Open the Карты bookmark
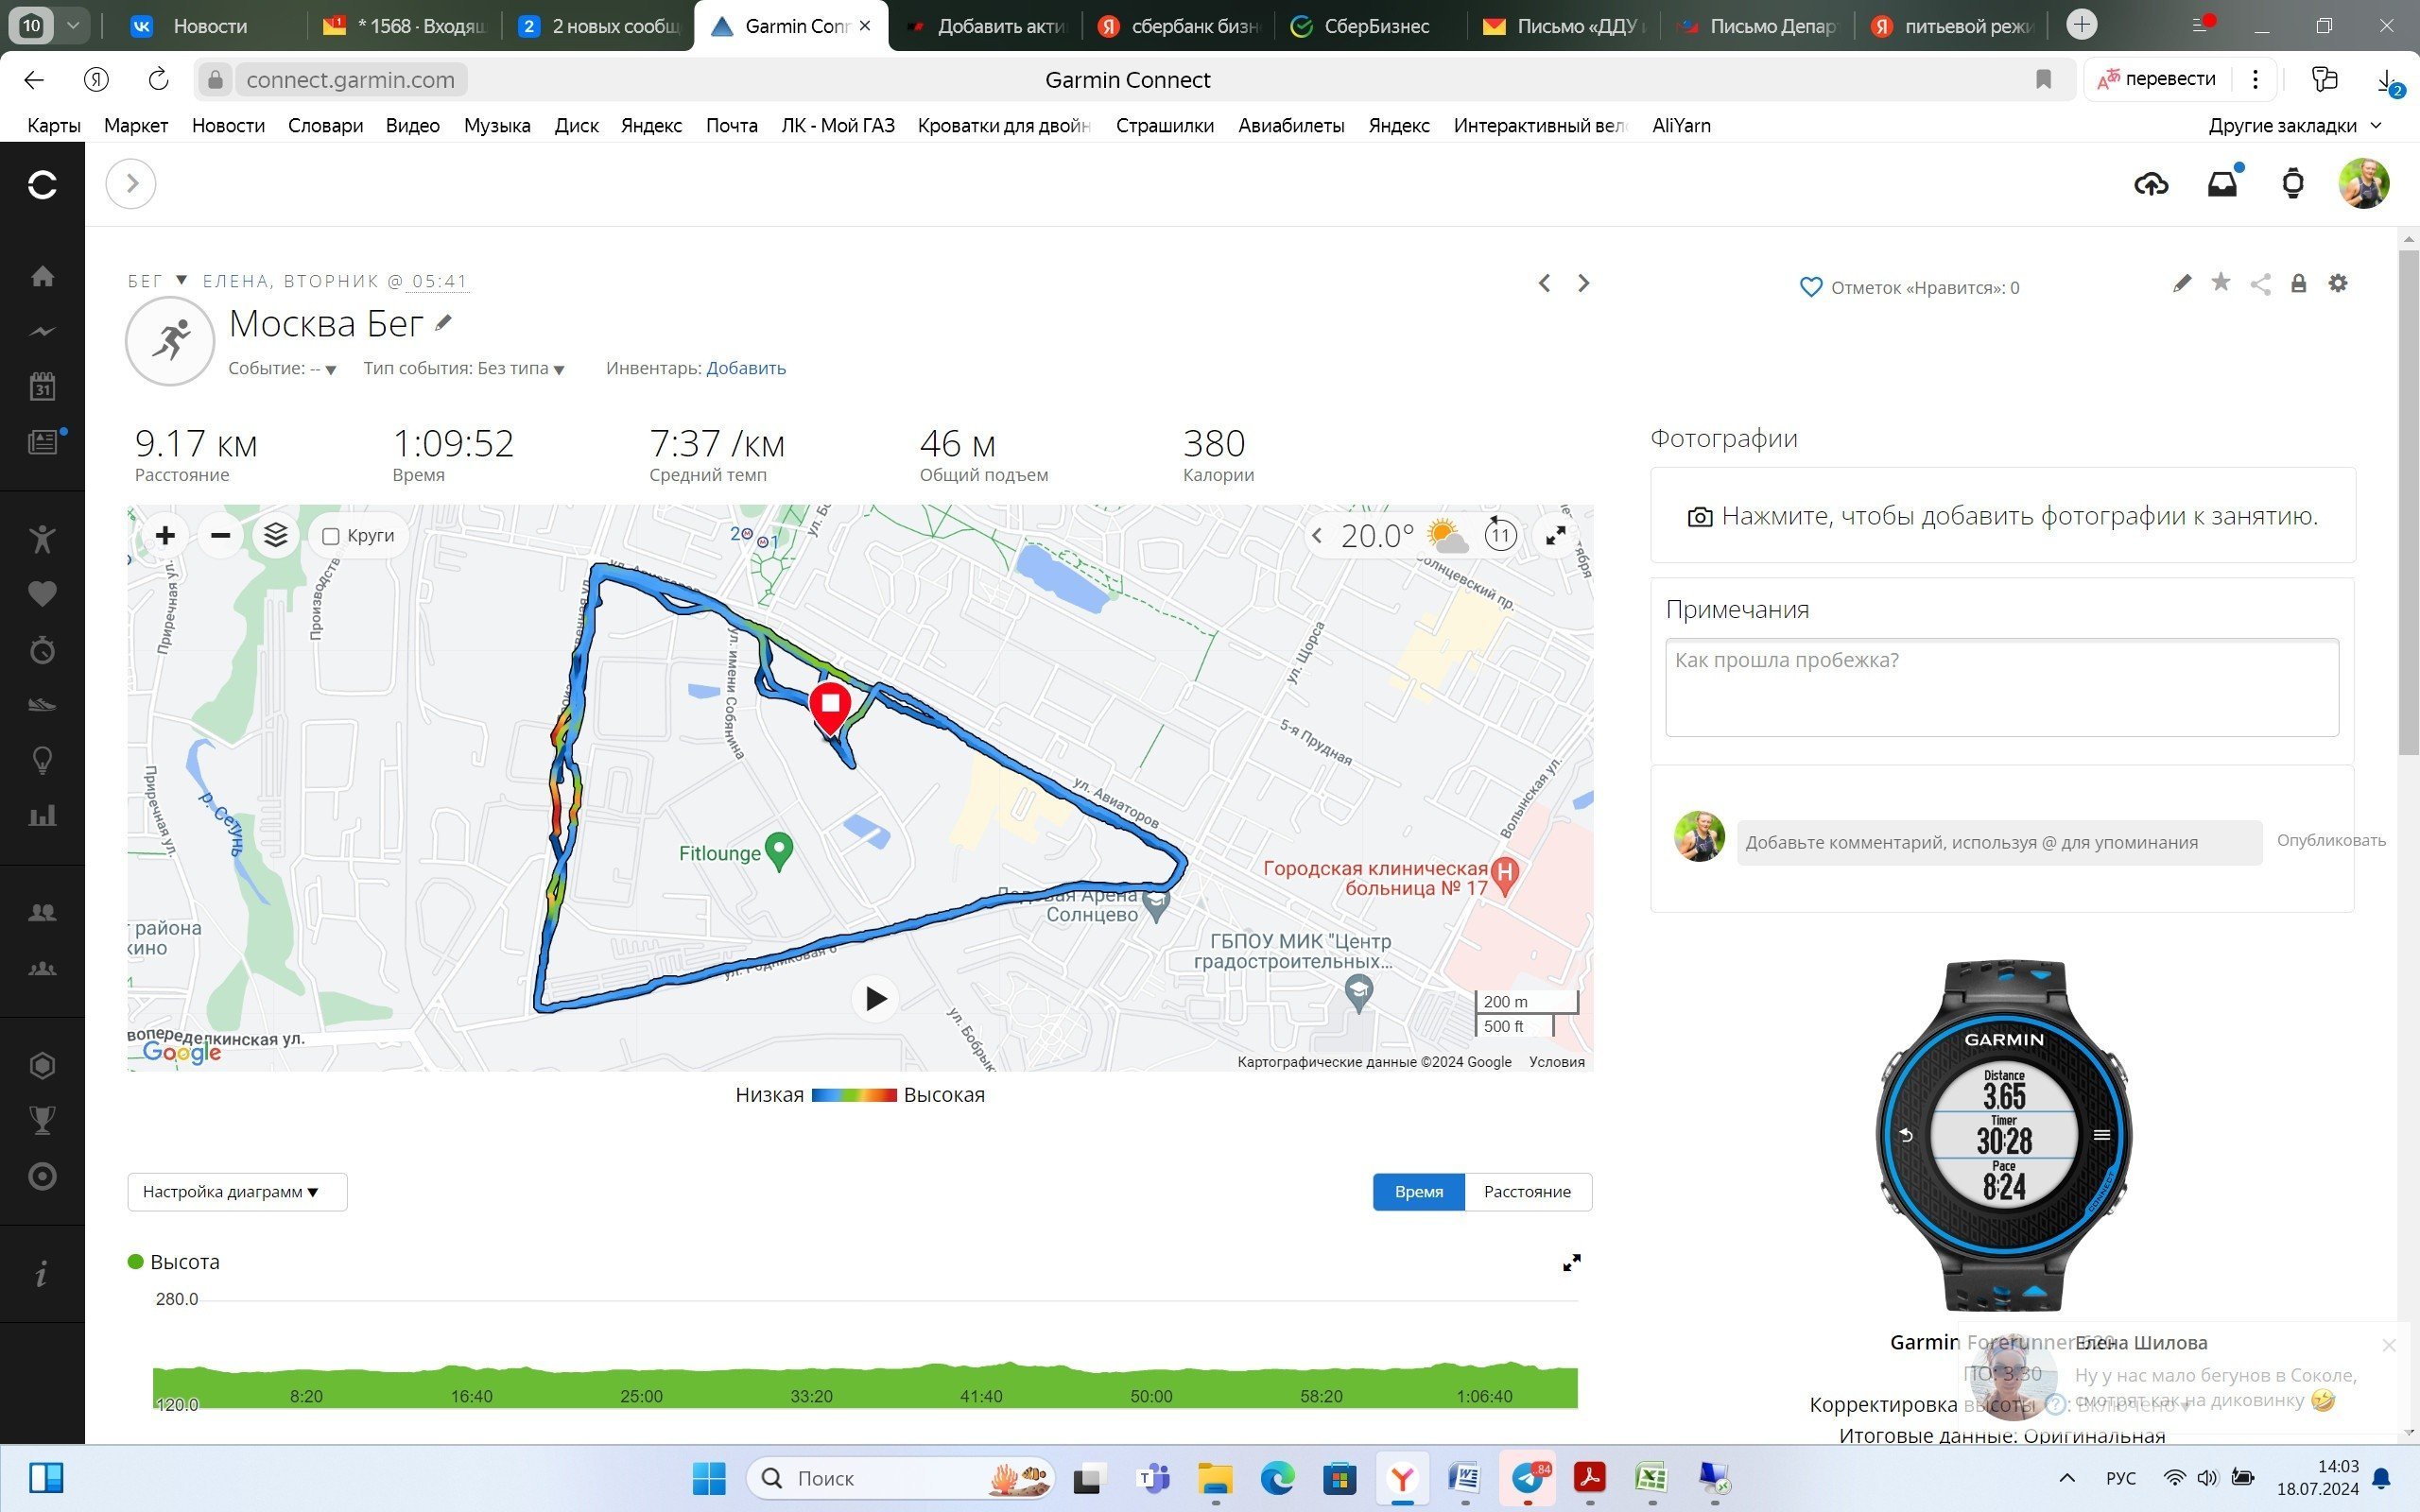 coord(54,126)
